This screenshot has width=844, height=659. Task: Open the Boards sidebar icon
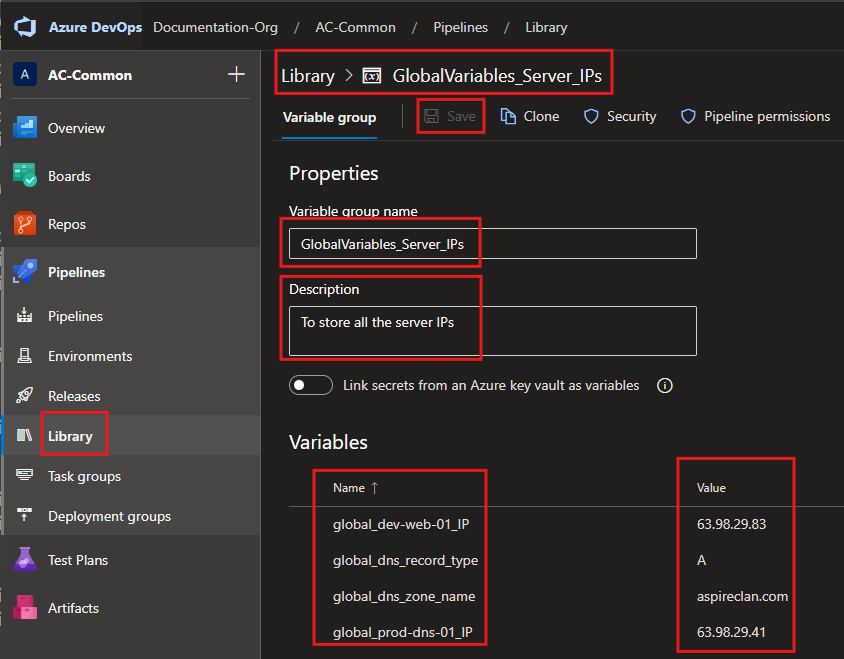coord(25,176)
